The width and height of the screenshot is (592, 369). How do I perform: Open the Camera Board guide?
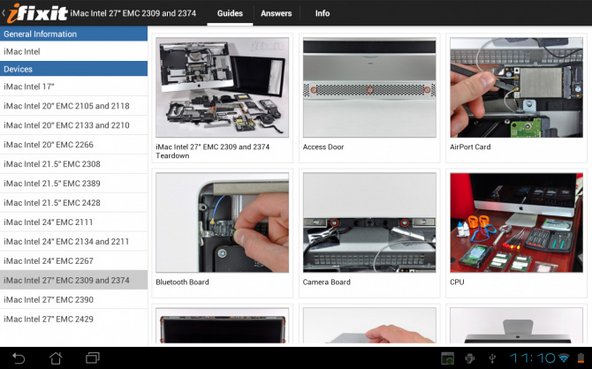click(369, 233)
